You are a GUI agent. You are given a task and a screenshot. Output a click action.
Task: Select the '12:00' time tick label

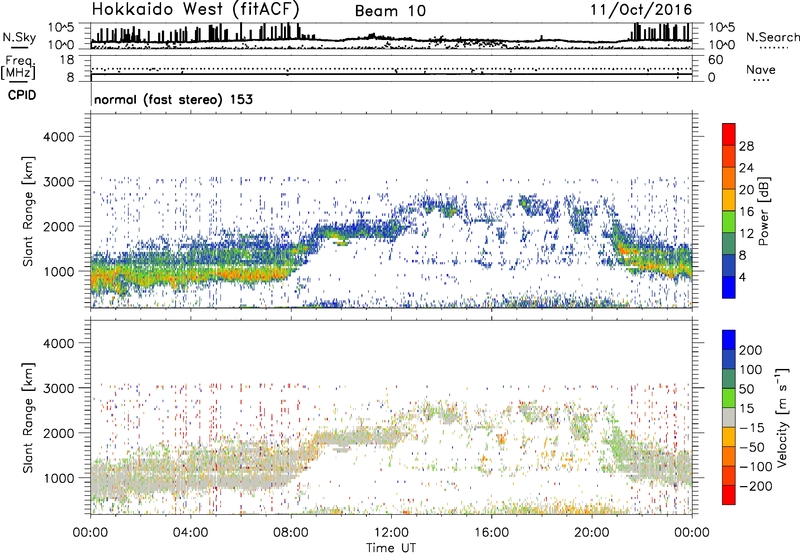pyautogui.click(x=391, y=533)
